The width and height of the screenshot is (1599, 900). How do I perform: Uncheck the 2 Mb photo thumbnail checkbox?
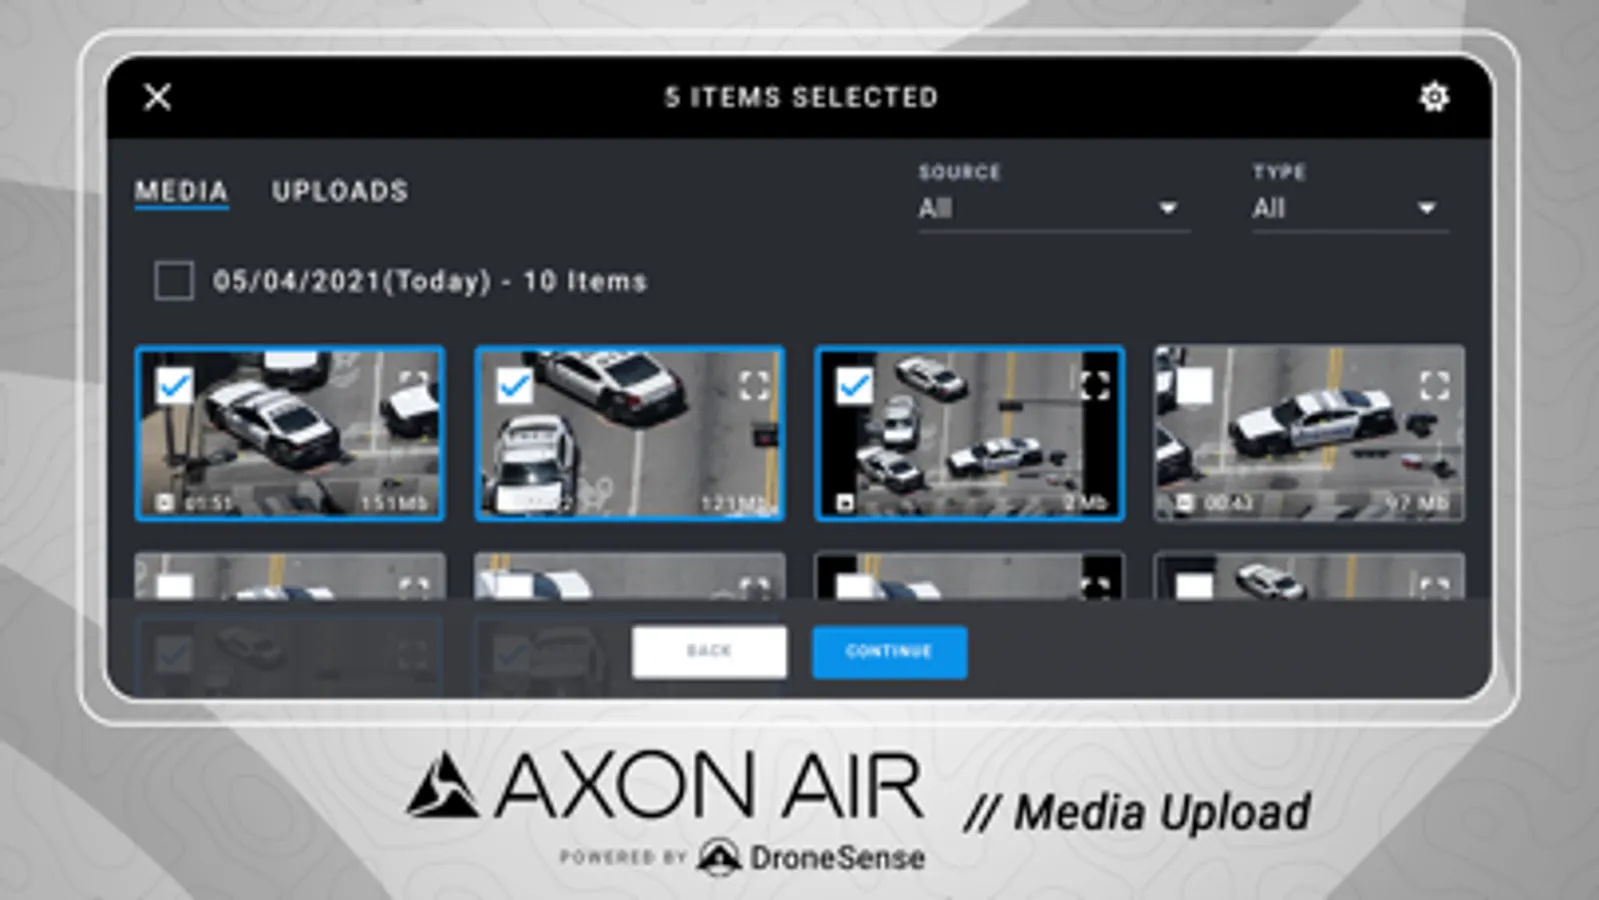[855, 385]
